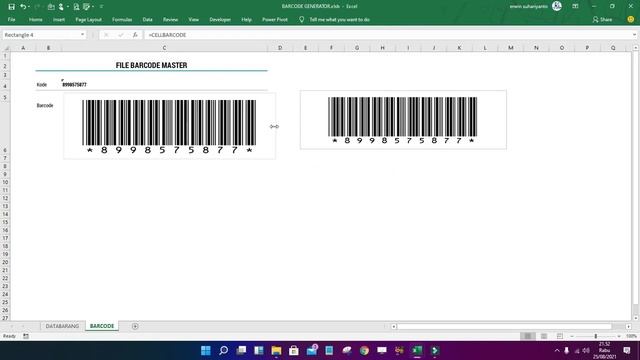This screenshot has height=360, width=640.
Task: Expand the Name Box dropdown arrow
Action: tap(82, 35)
